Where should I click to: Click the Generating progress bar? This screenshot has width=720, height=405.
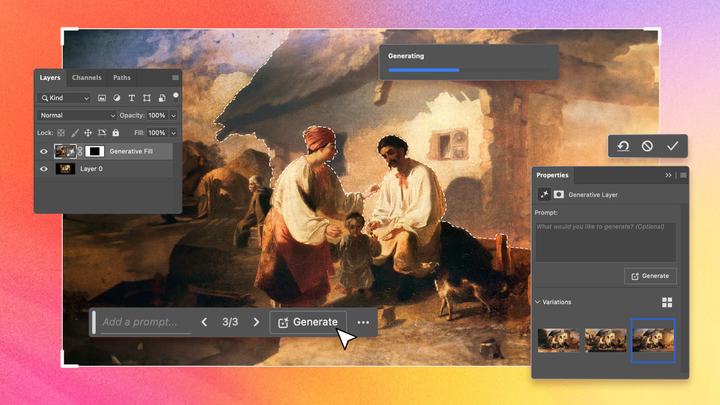pos(468,70)
